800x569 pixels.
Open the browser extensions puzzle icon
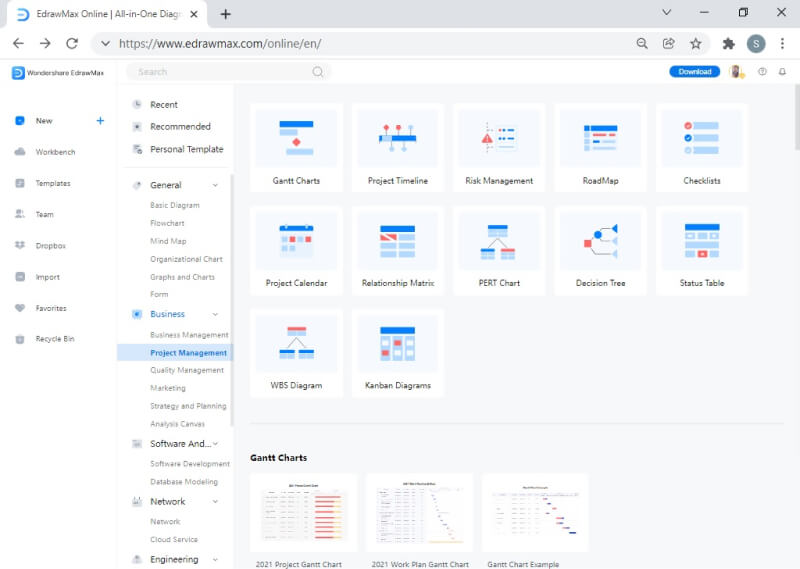point(729,44)
